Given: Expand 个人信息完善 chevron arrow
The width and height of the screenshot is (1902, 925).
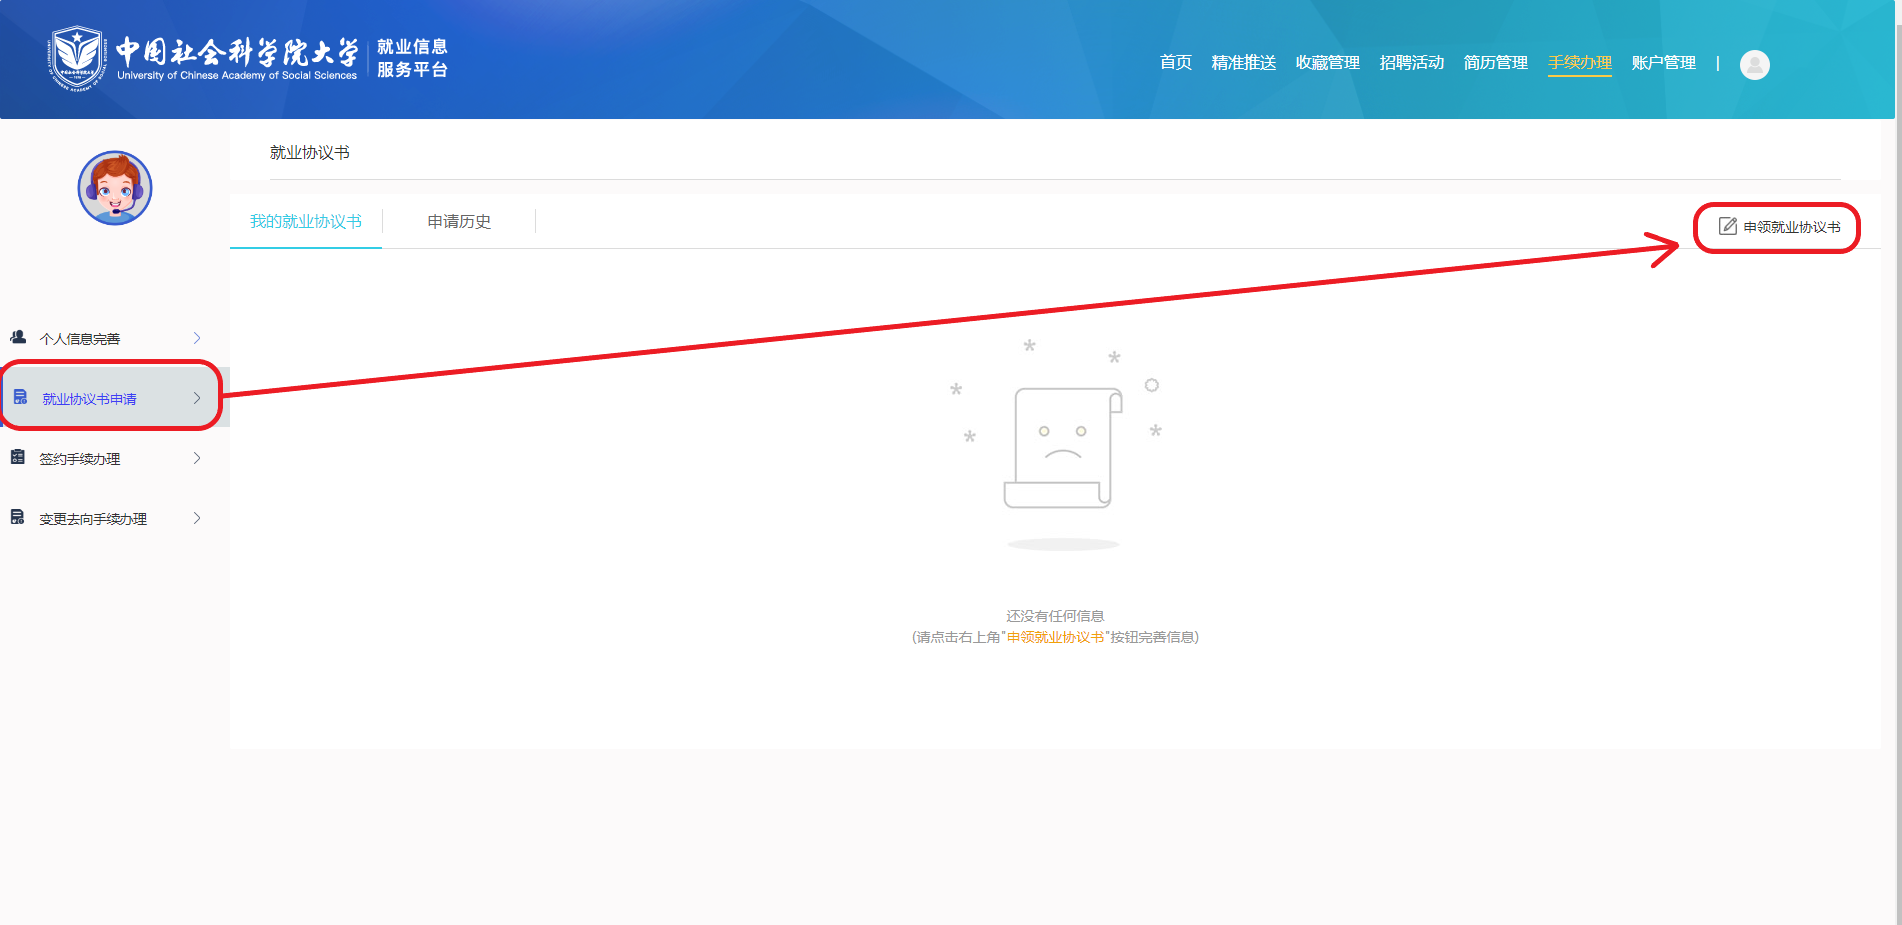Looking at the screenshot, I should [x=197, y=338].
